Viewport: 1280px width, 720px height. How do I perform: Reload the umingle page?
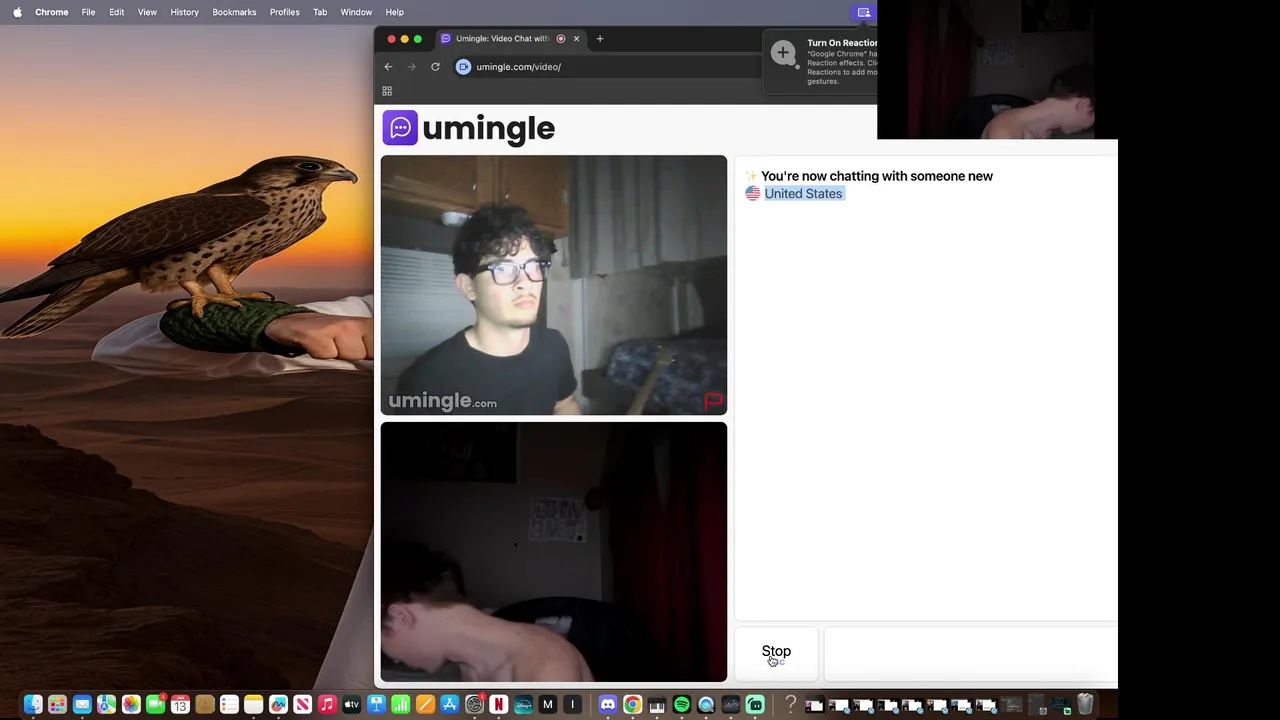tap(435, 67)
